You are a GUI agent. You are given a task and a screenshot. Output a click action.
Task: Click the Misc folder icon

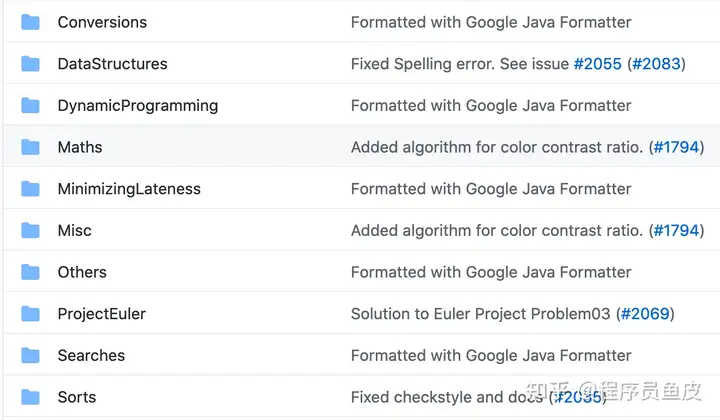(30, 230)
